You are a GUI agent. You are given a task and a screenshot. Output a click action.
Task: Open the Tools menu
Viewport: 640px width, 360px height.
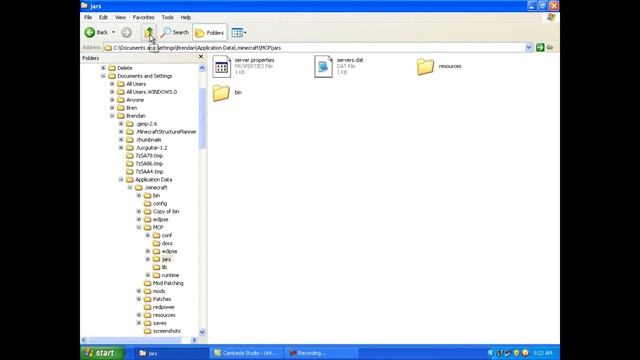167,18
